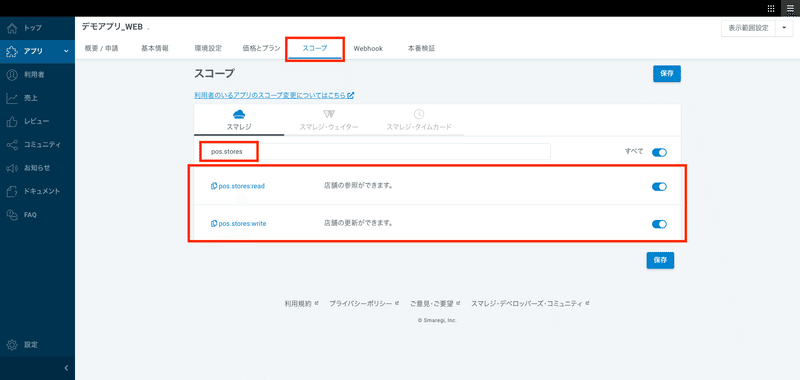Switch to the 価格とプラン tab
Image resolution: width=800 pixels, height=380 pixels.
click(261, 49)
